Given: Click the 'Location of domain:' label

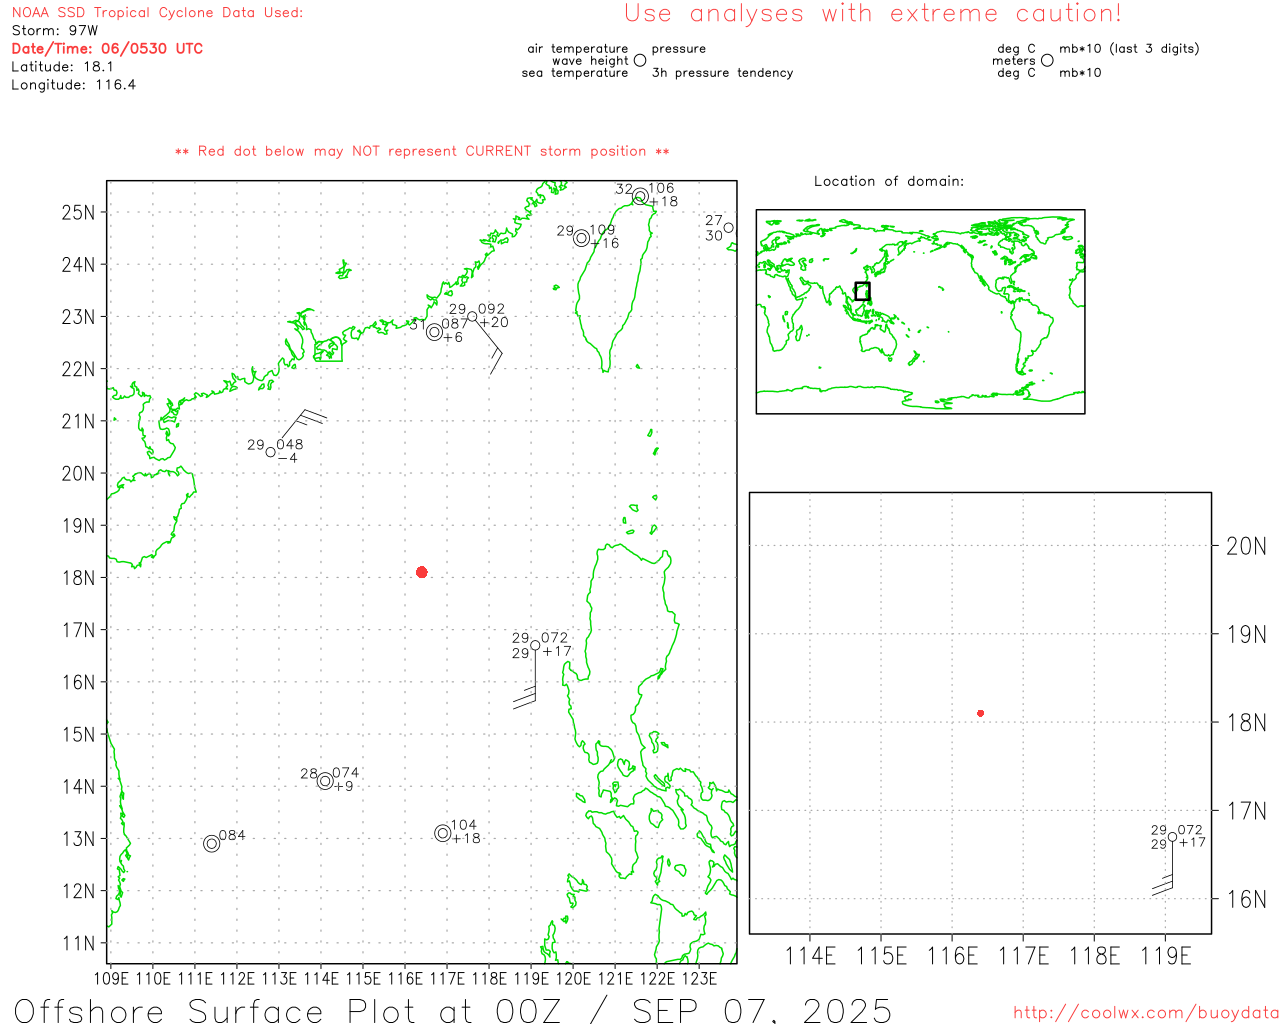Looking at the screenshot, I should [889, 181].
